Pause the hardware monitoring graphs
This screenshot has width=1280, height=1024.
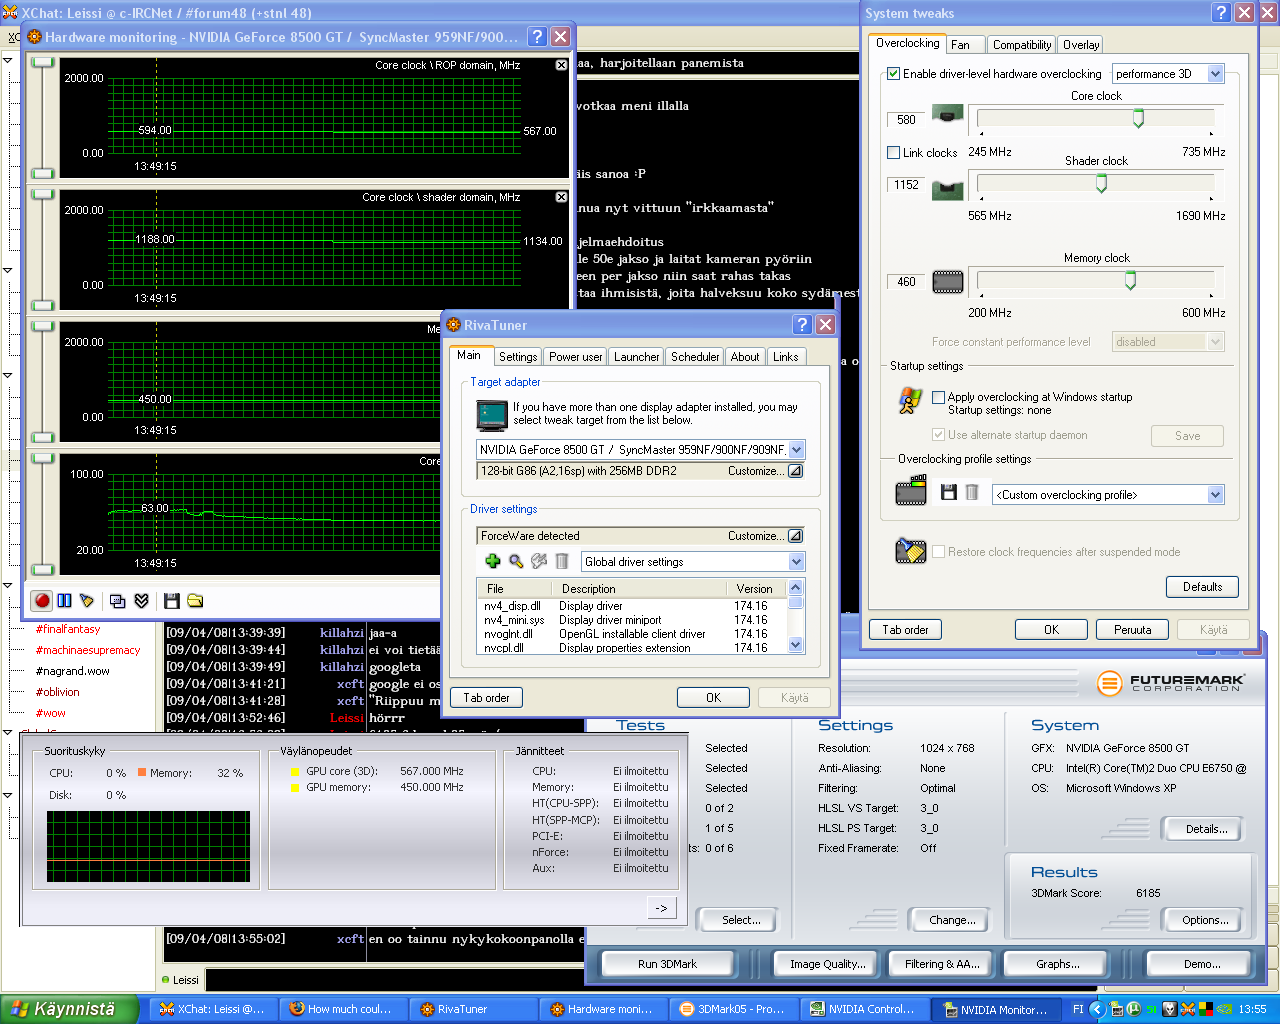point(64,601)
